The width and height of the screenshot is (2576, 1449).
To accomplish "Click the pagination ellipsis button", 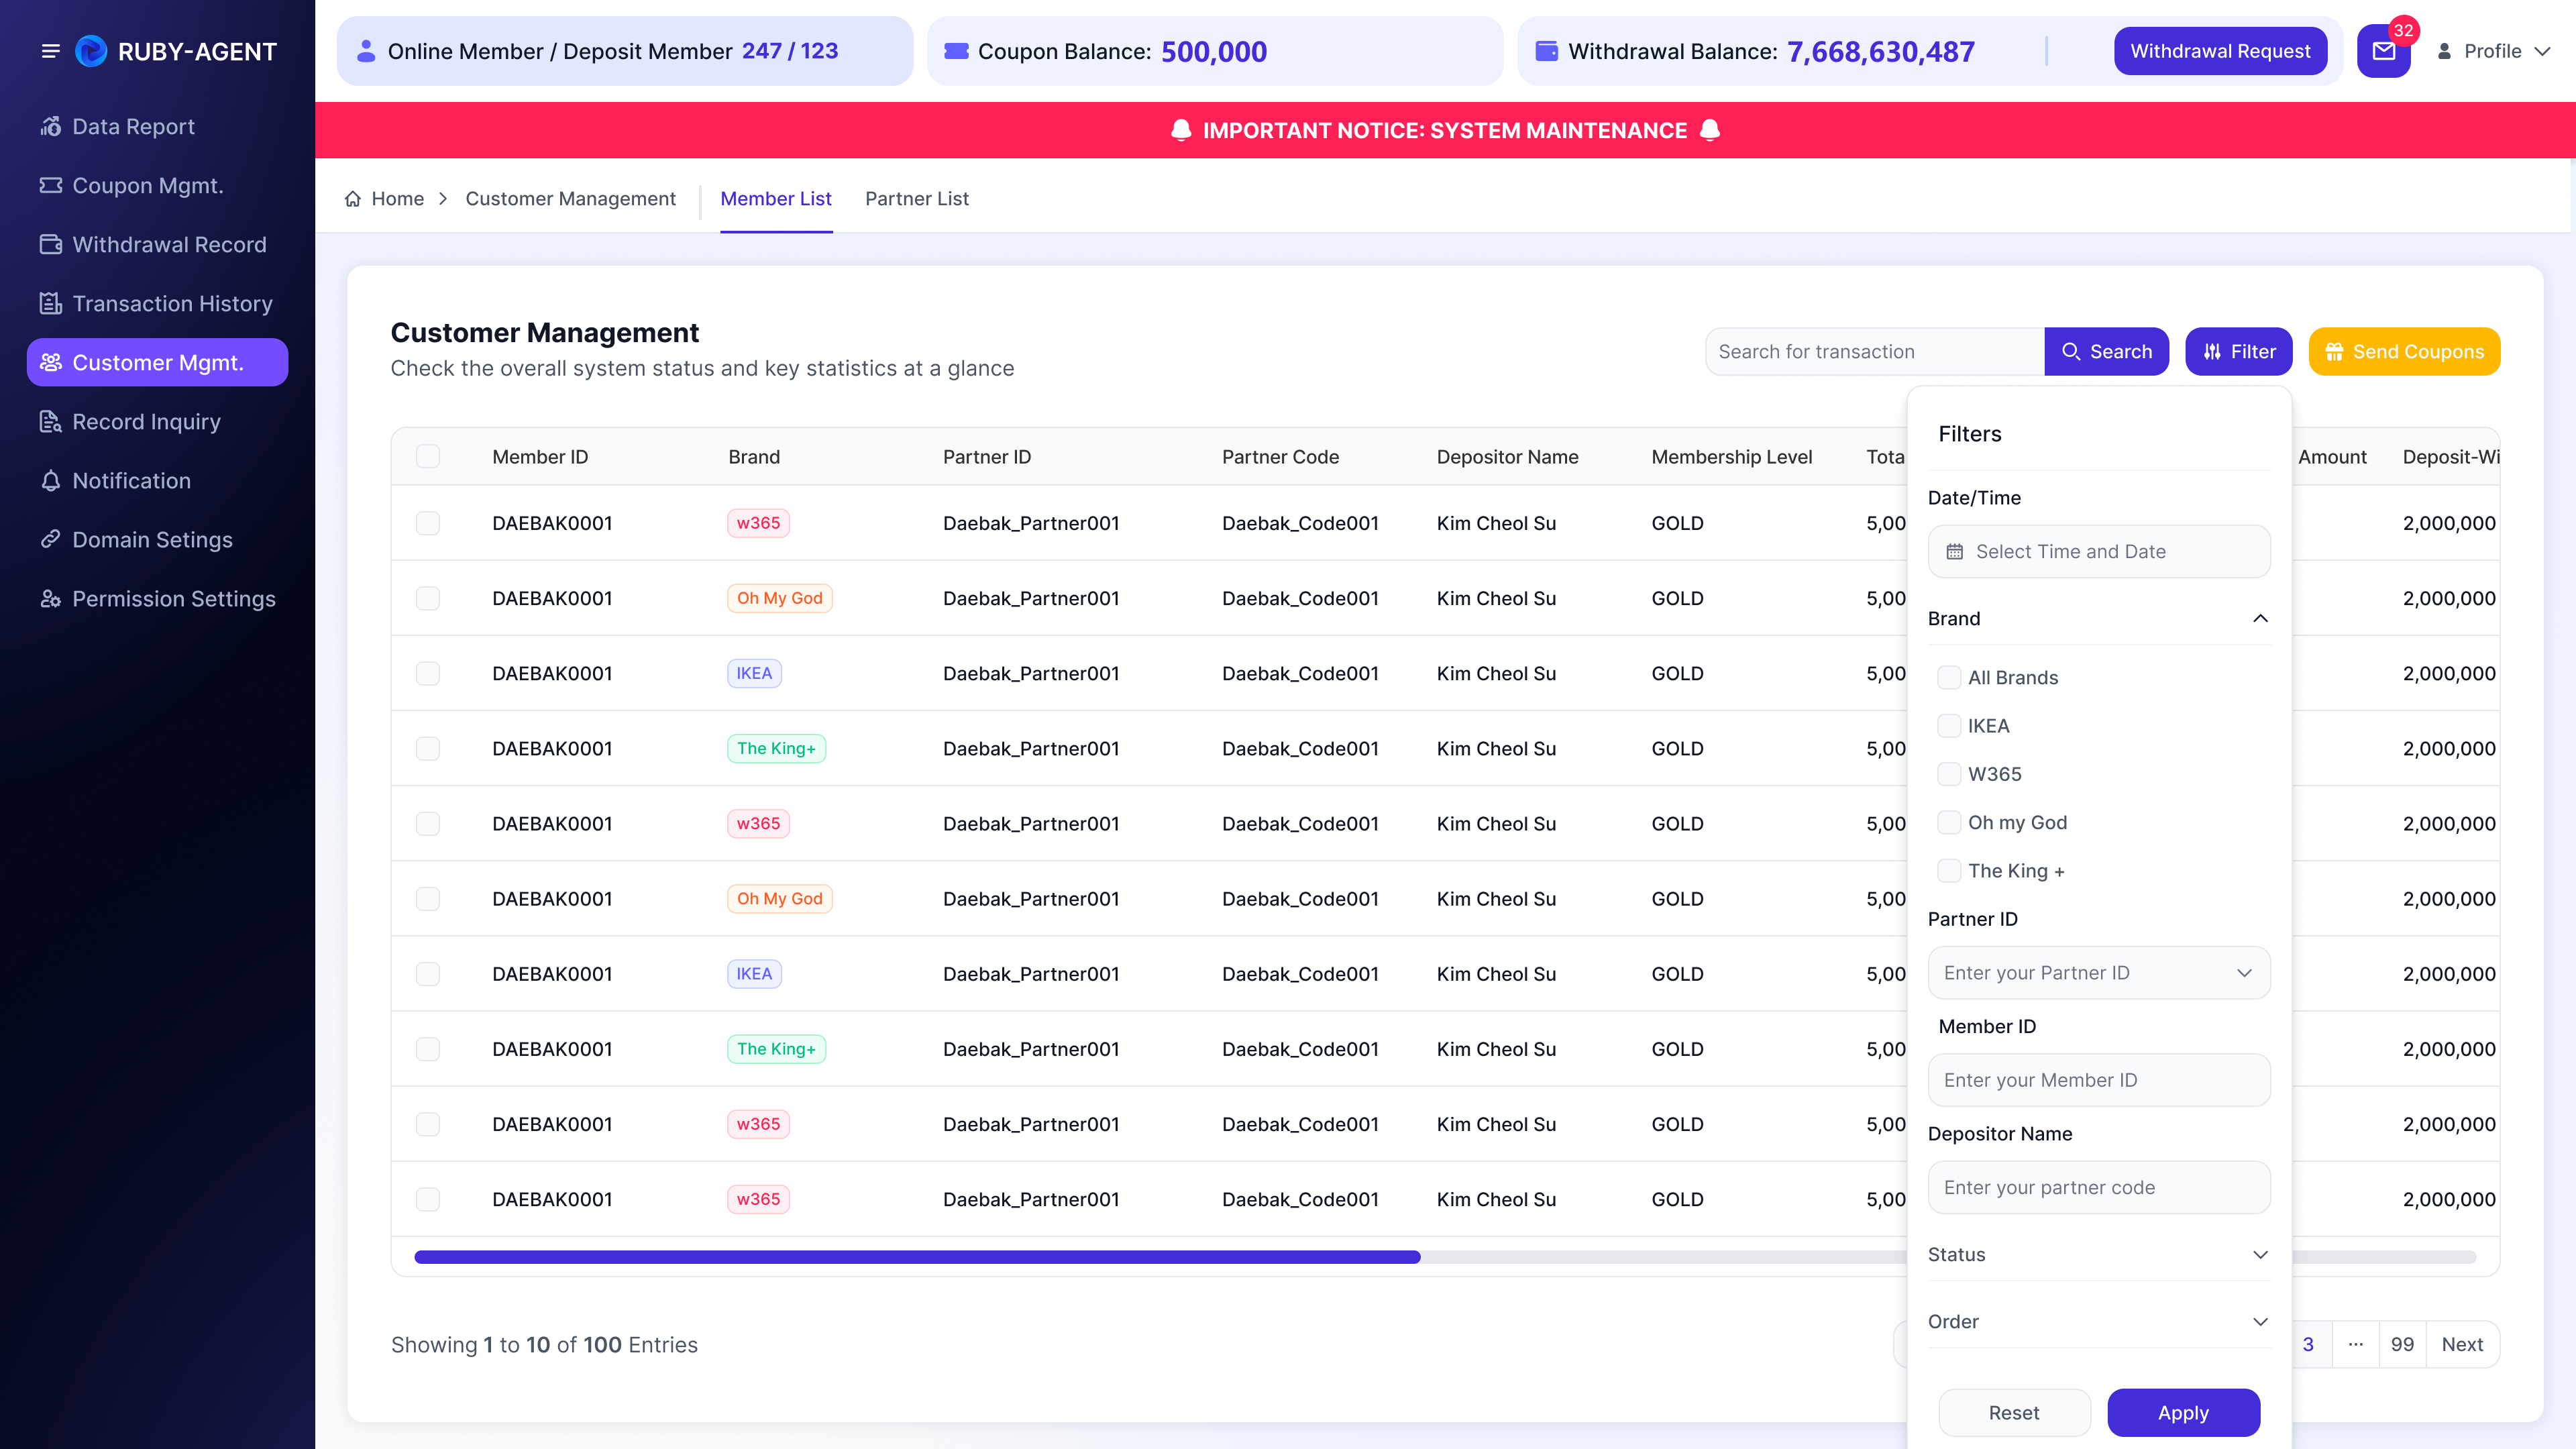I will (2356, 1344).
